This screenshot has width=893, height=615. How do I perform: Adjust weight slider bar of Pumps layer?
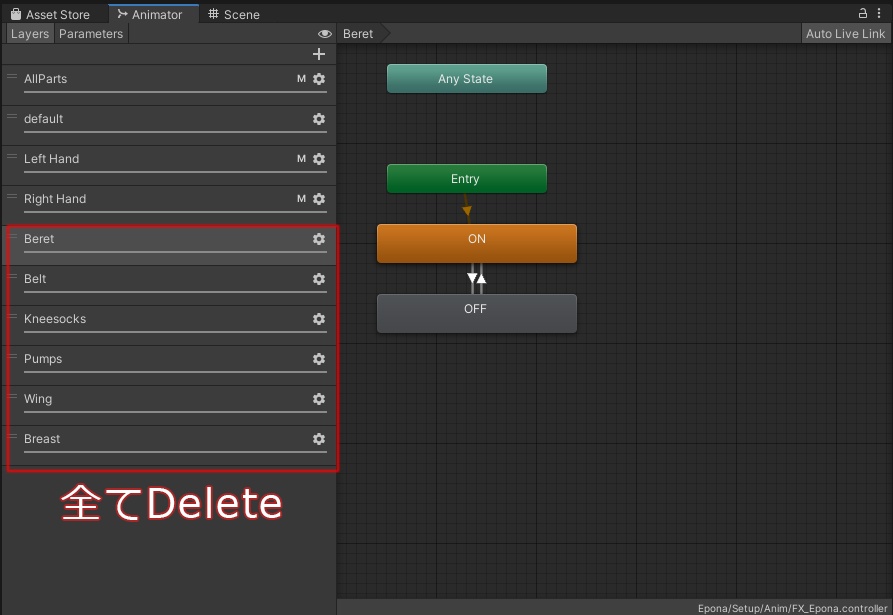click(x=175, y=372)
